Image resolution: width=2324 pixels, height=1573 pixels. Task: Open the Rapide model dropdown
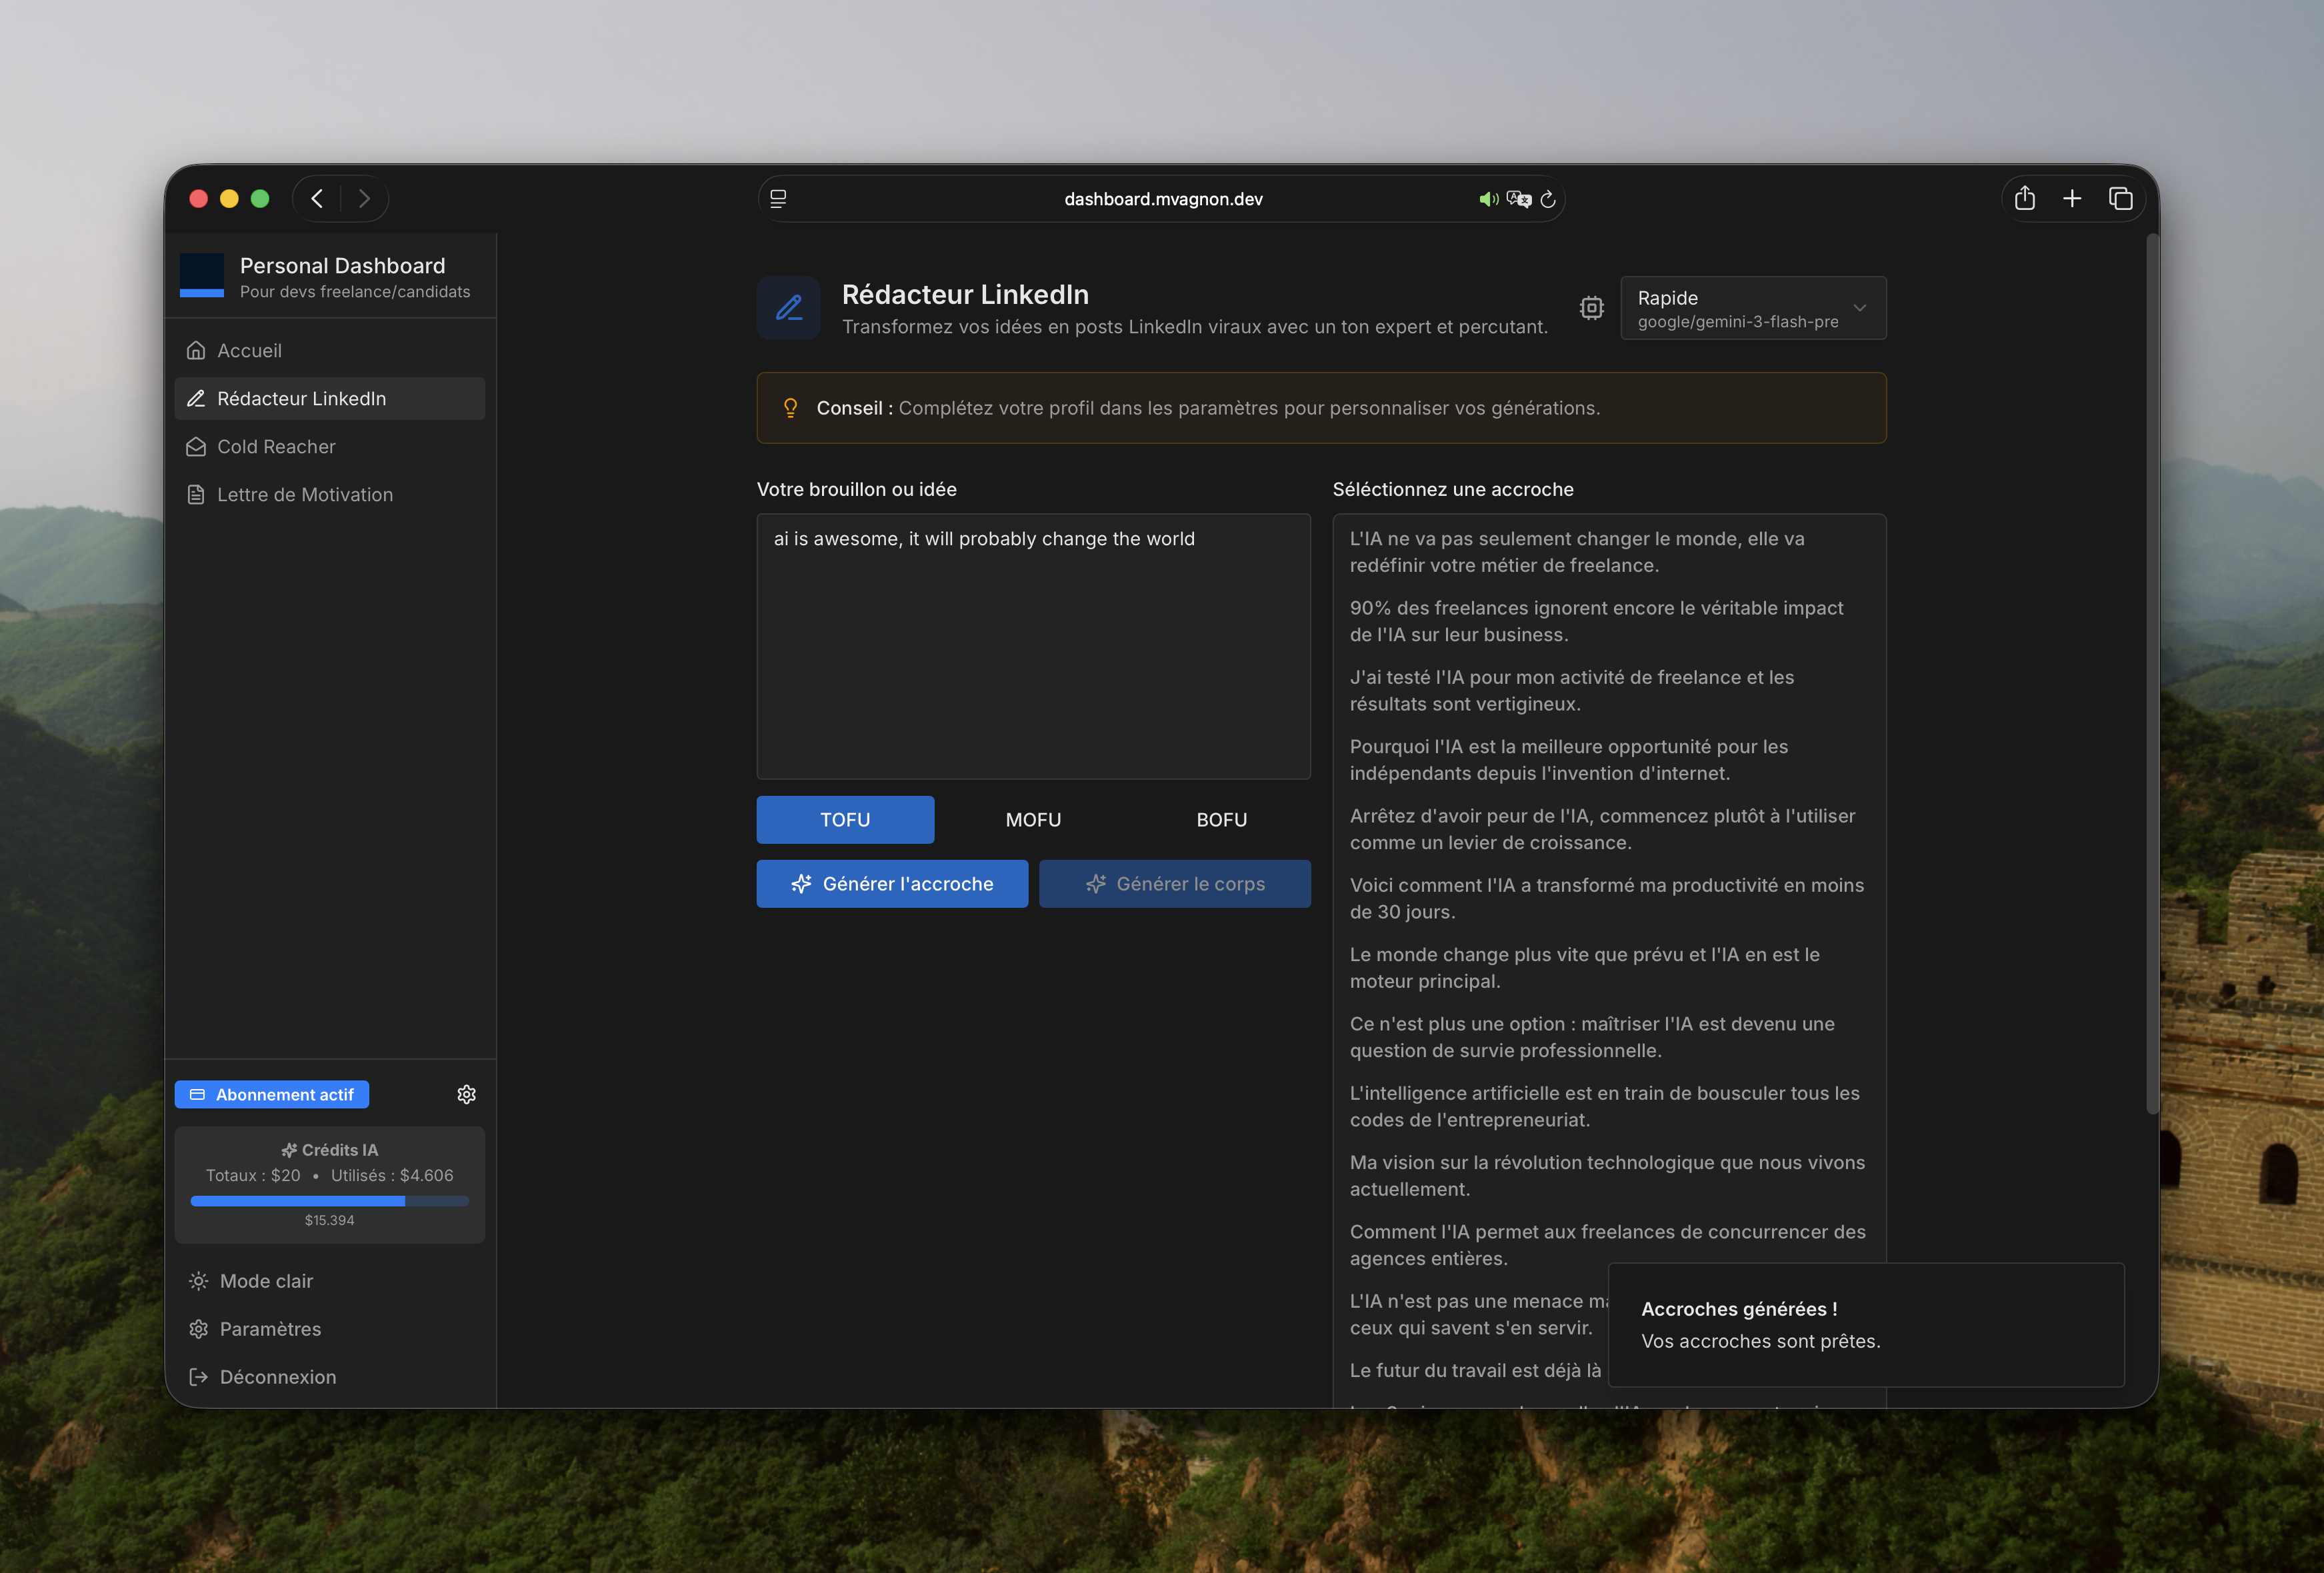(x=1752, y=308)
